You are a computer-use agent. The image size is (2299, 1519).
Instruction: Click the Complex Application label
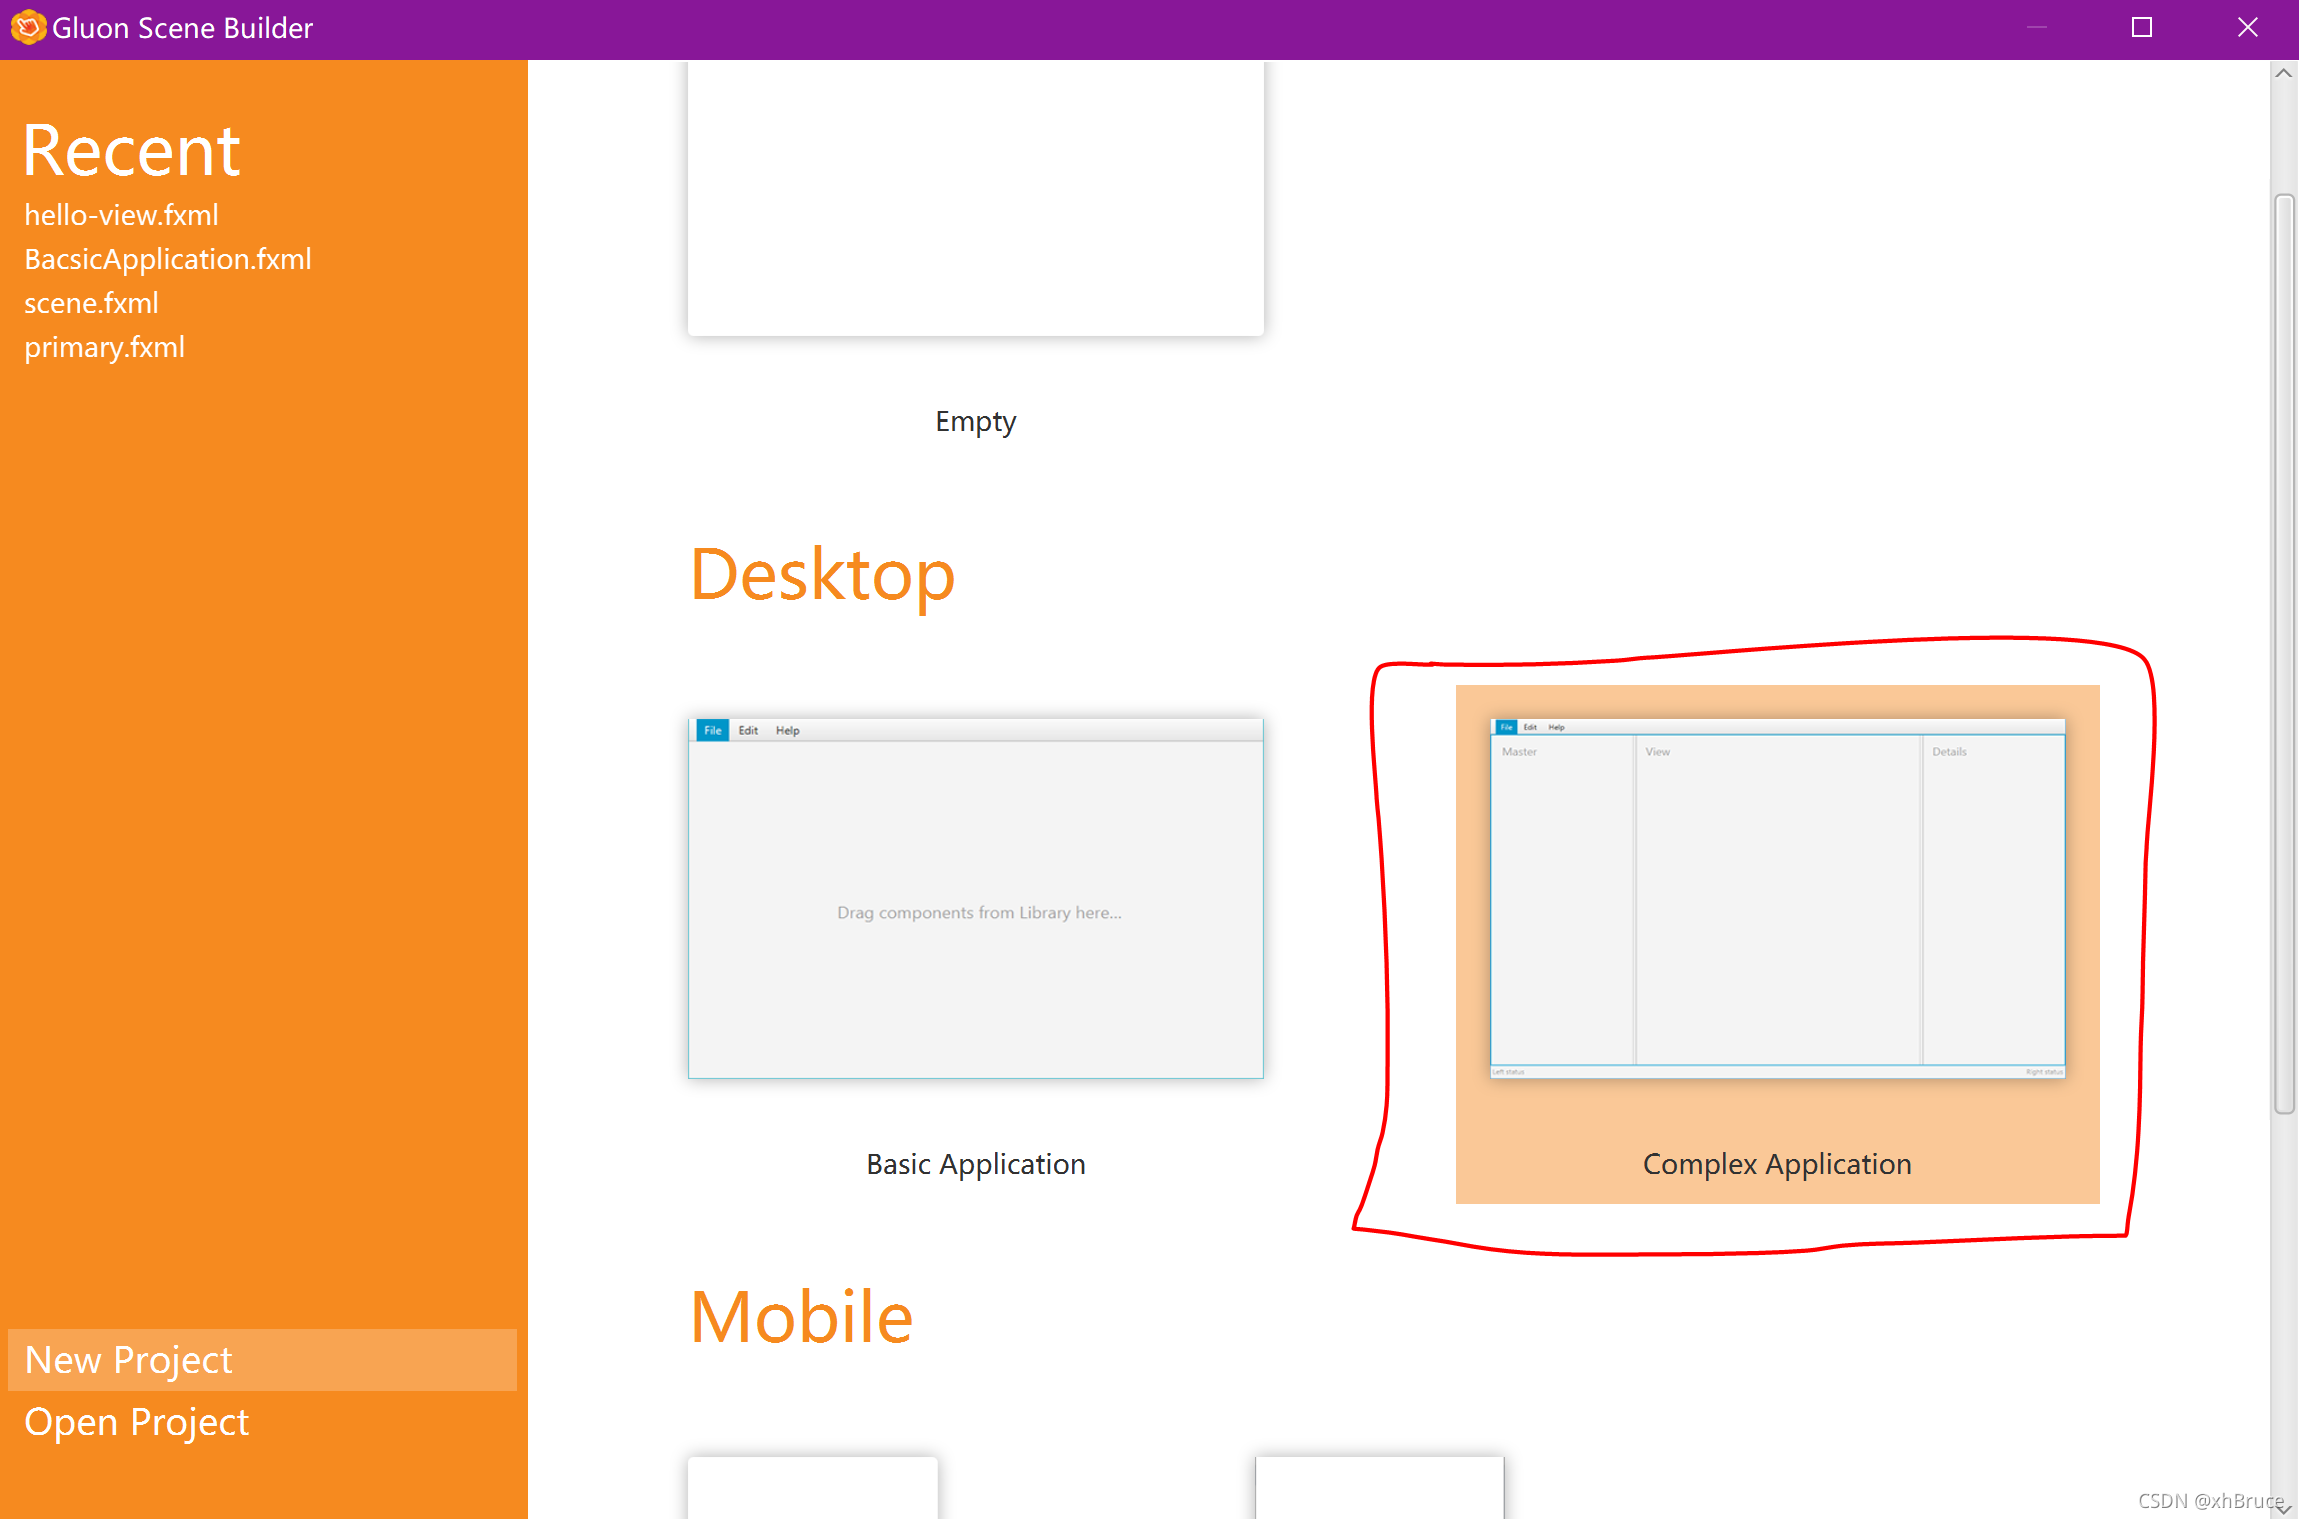point(1777,1164)
